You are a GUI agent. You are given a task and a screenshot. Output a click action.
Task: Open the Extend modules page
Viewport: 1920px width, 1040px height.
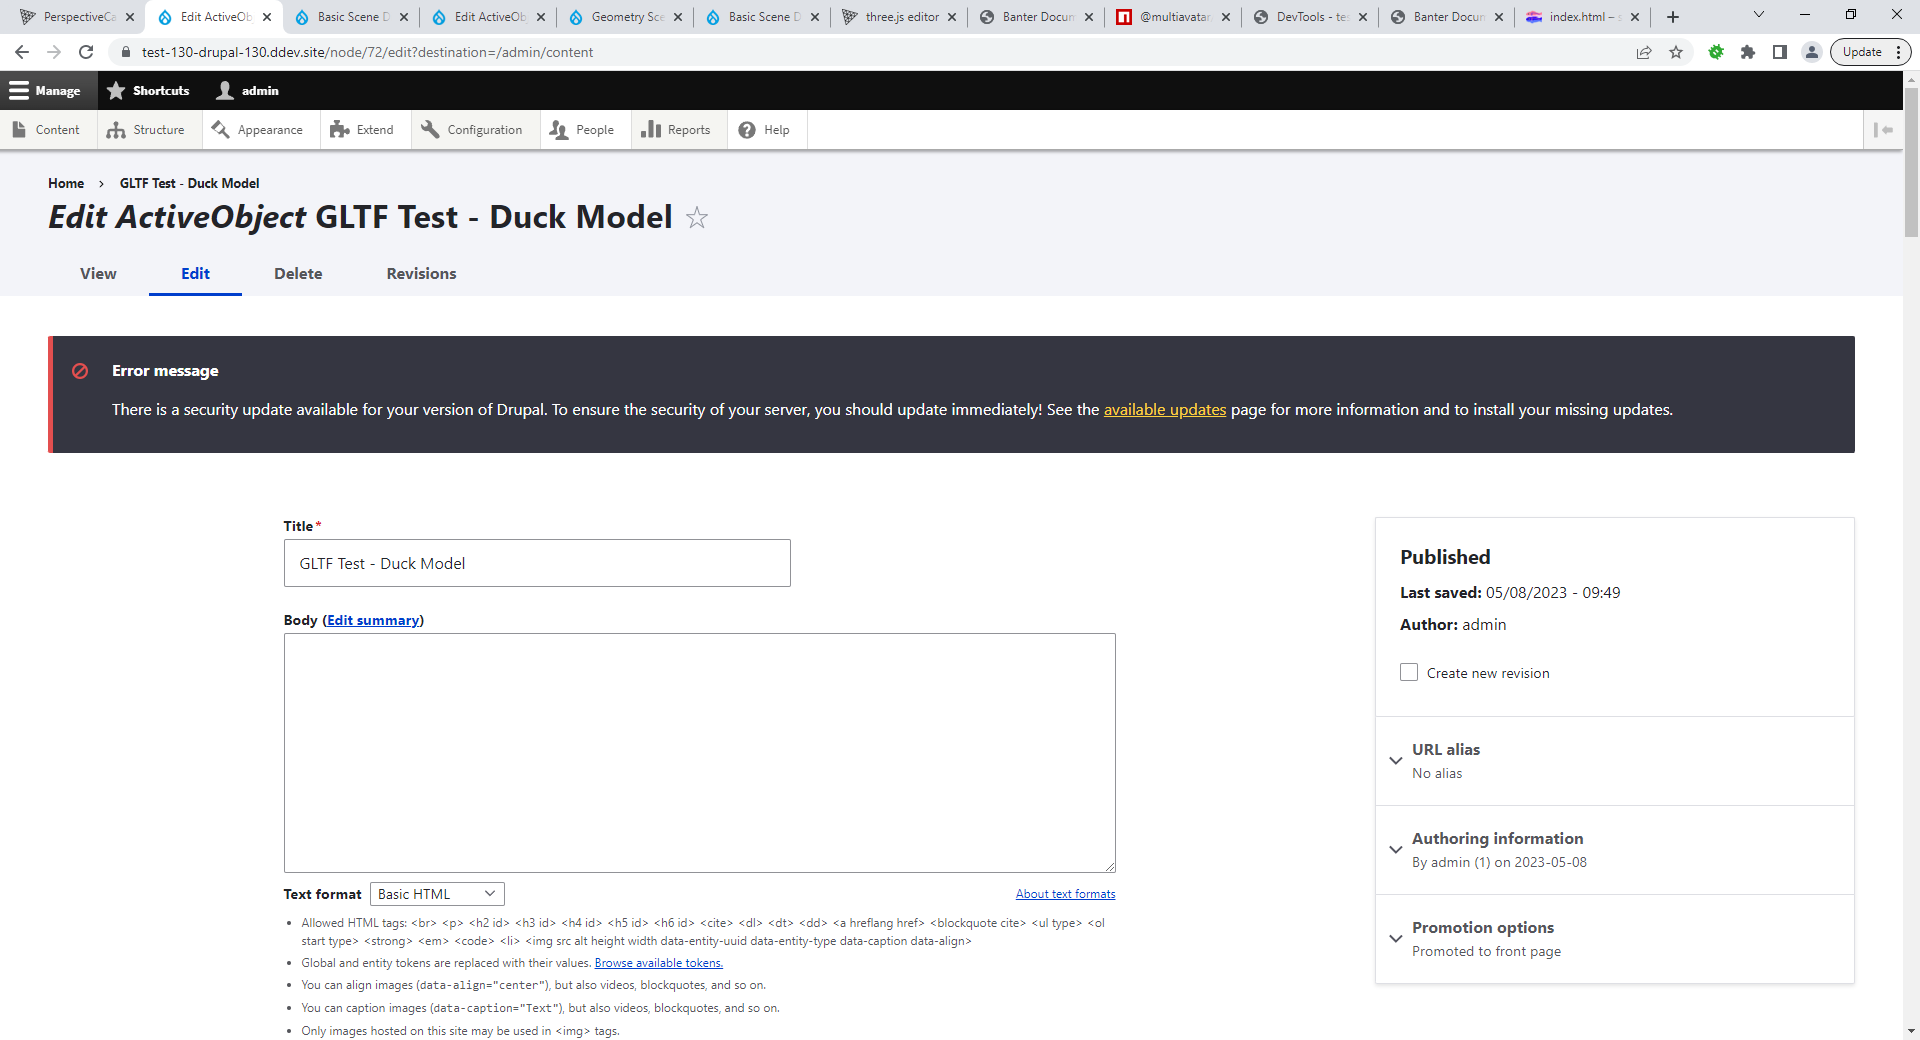pyautogui.click(x=362, y=130)
